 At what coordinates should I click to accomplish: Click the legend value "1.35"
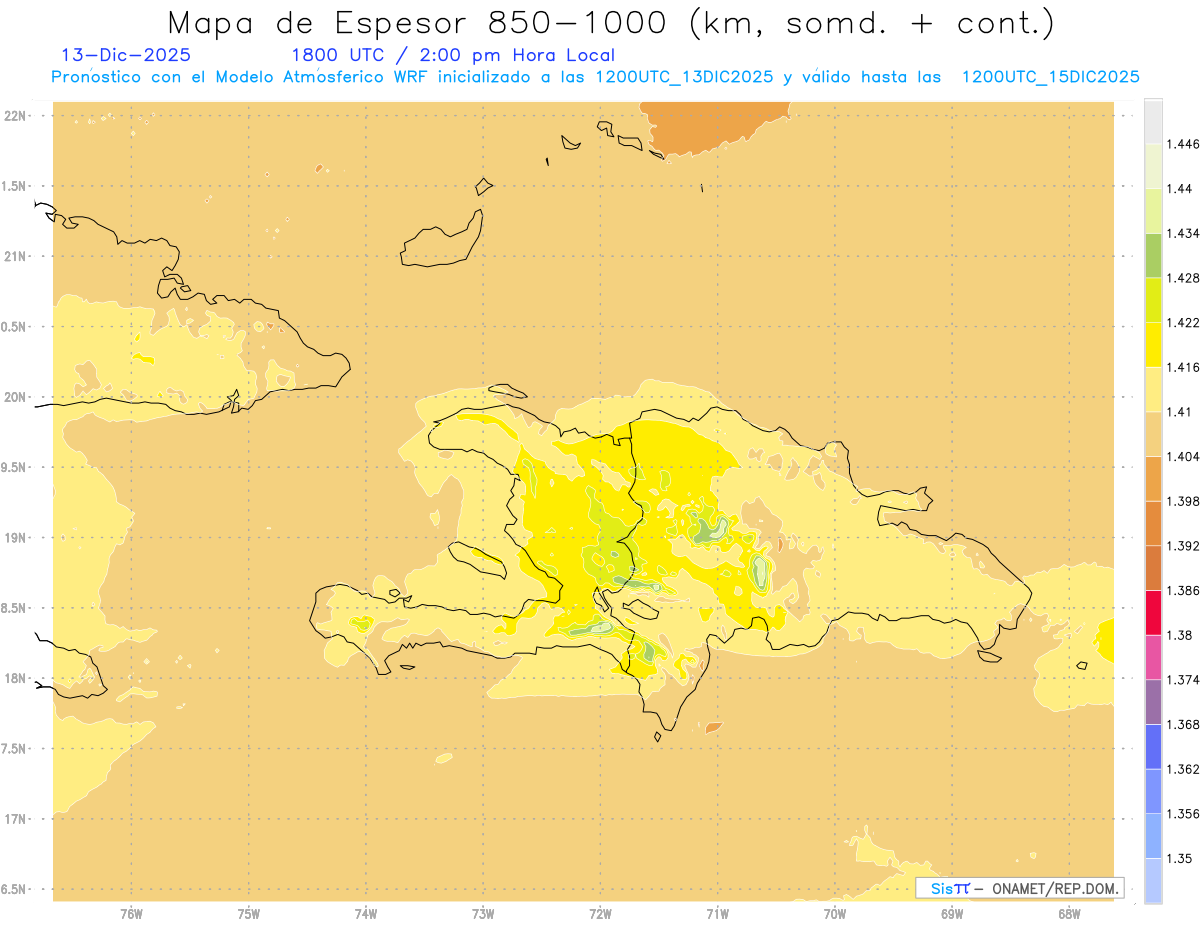pos(1180,858)
